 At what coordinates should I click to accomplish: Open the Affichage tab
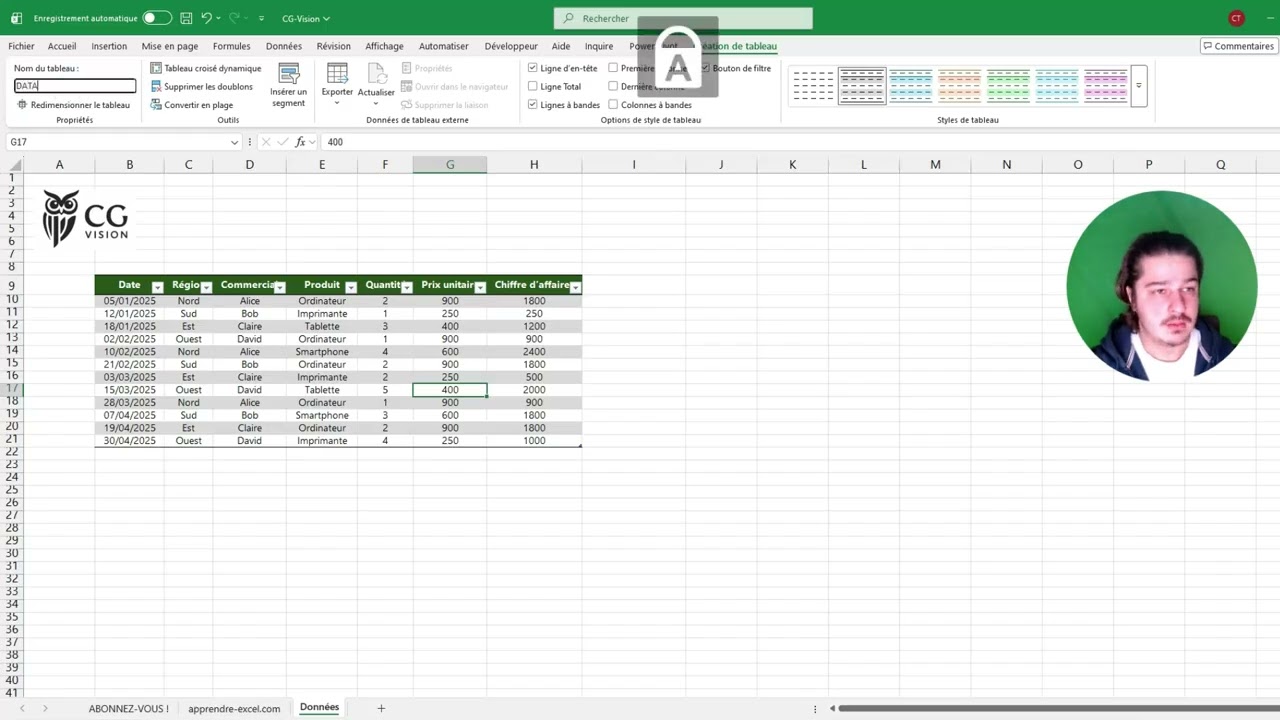(384, 46)
